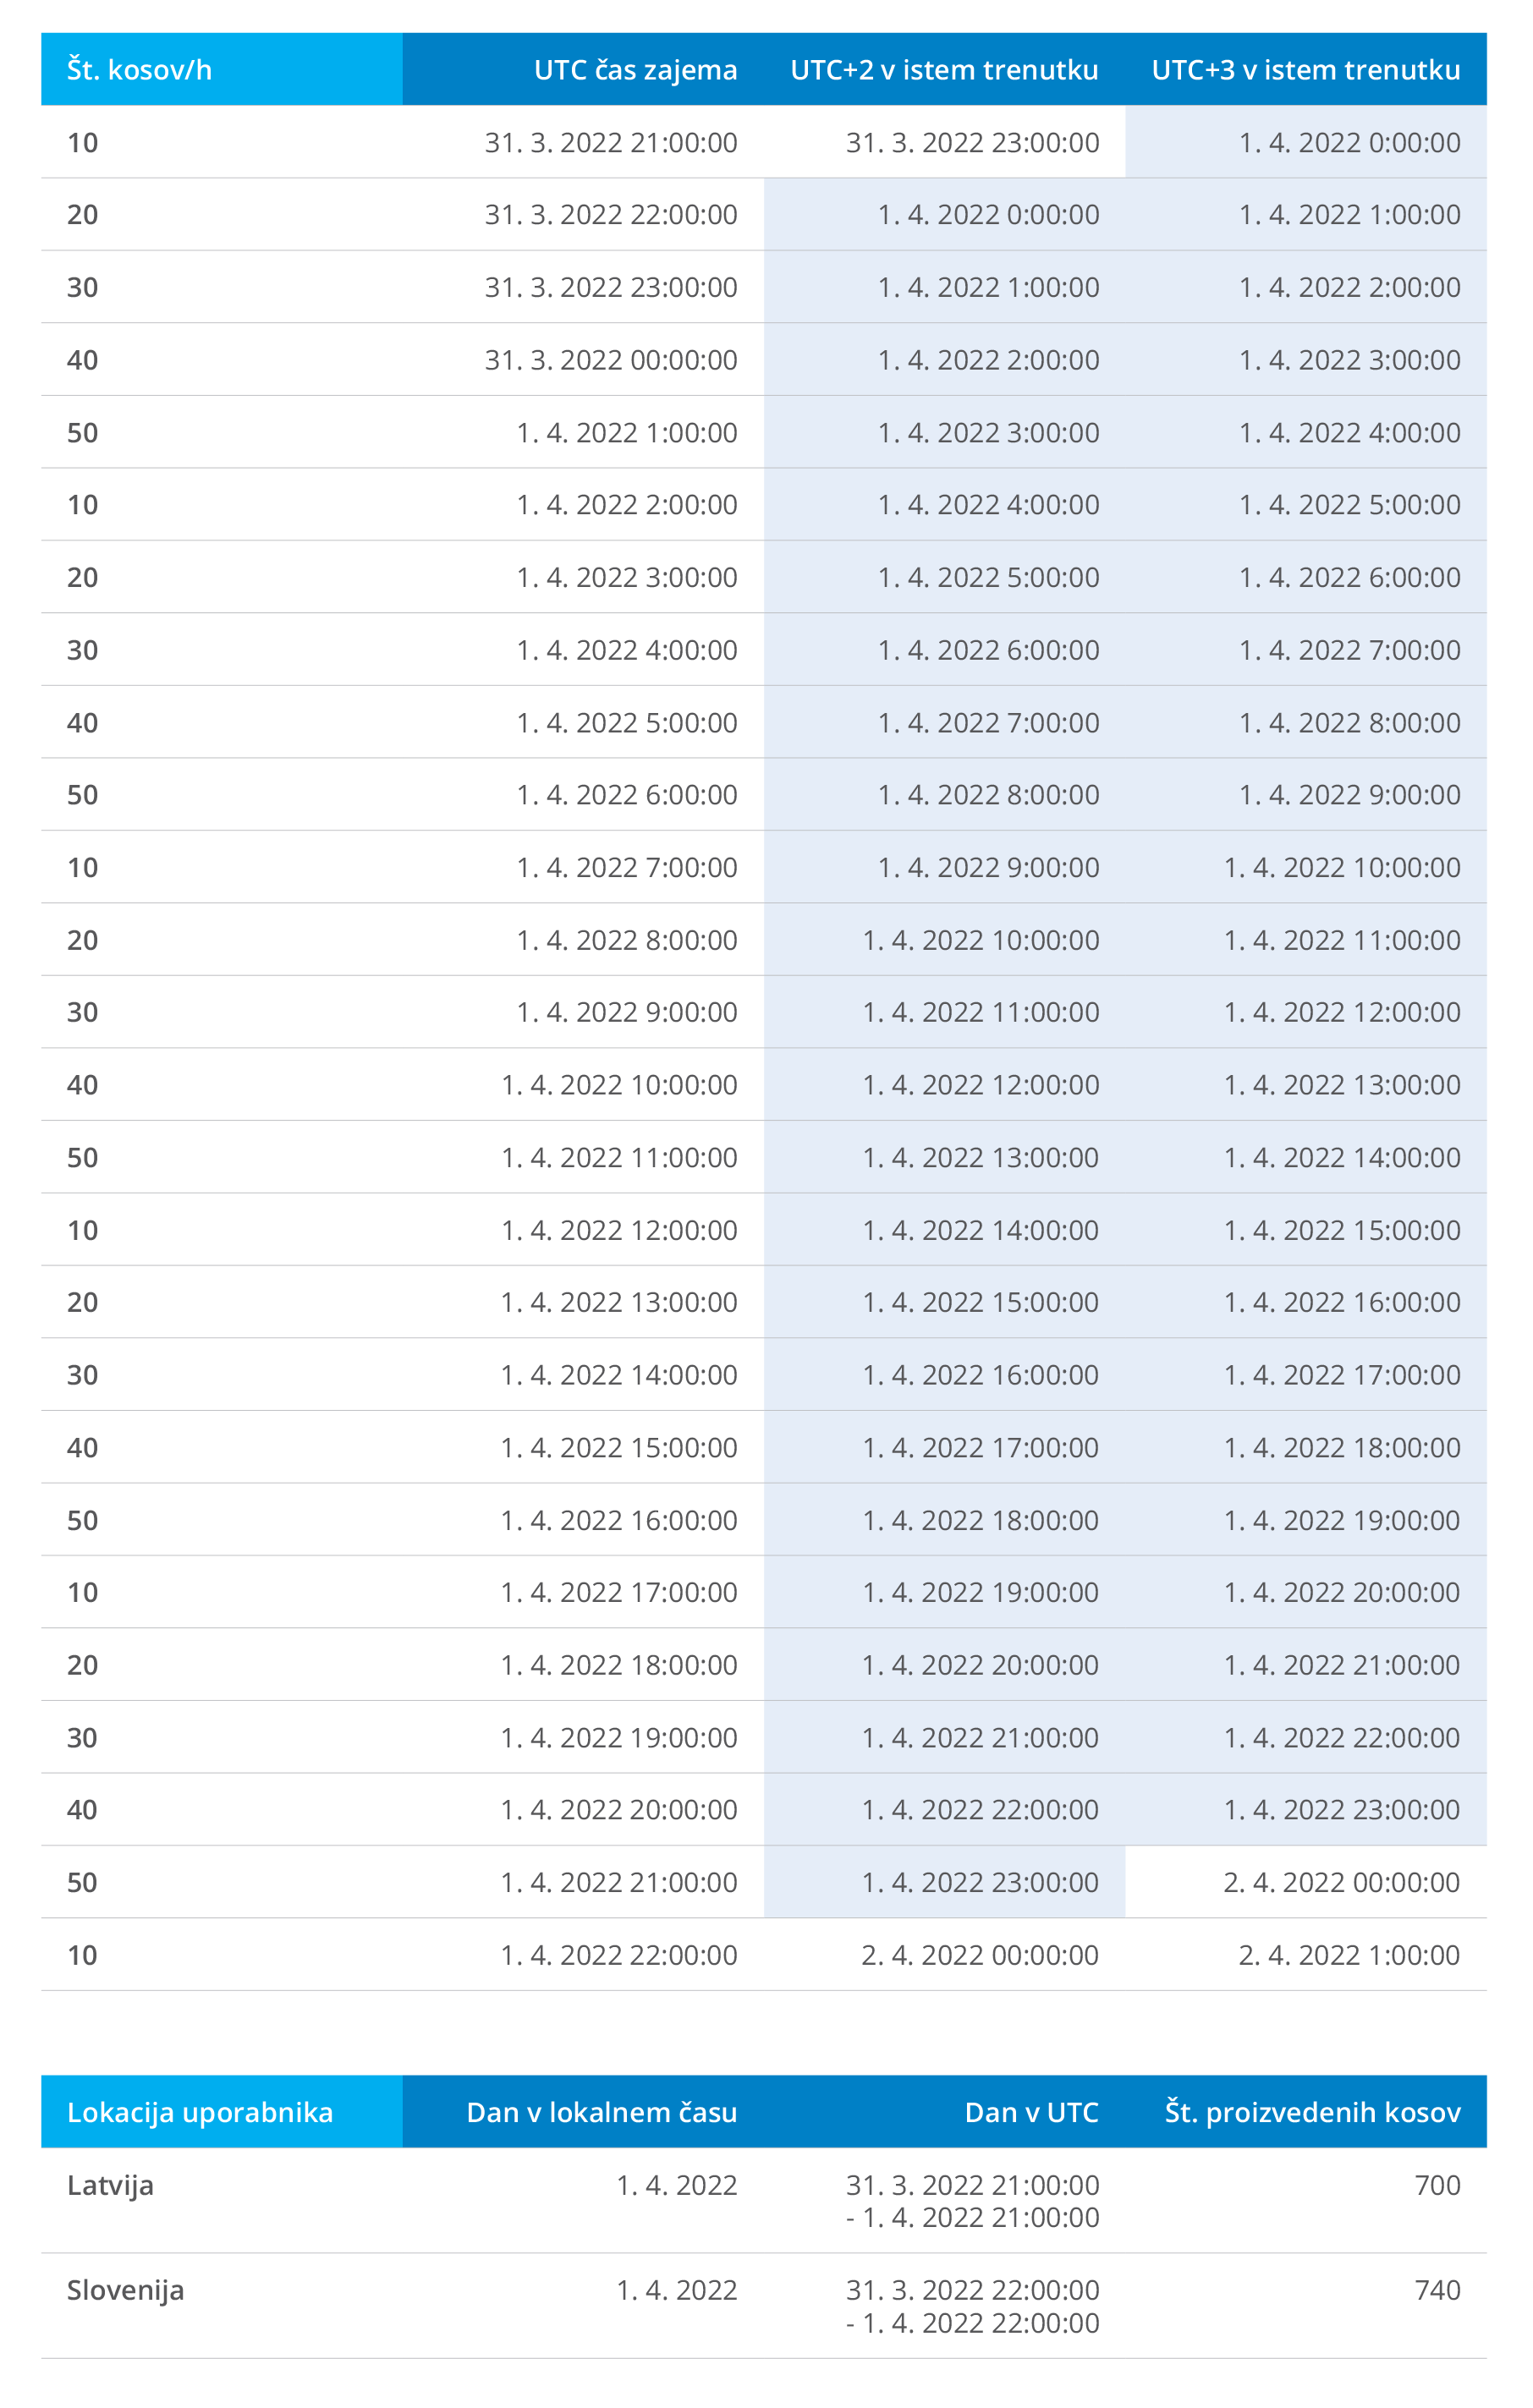Select UTC+3 cell '2. 4. 2022 00:00:00'
The height and width of the screenshot is (2408, 1533).
coord(1341,1882)
